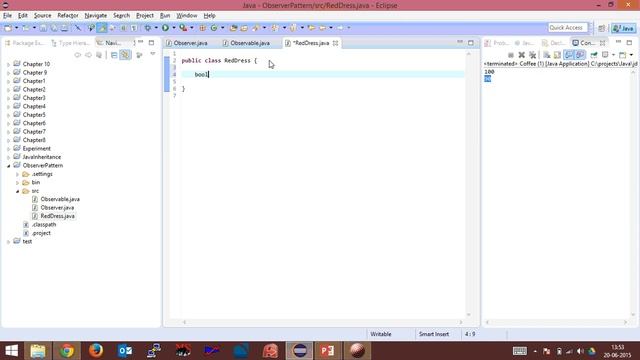Select RedDress.java in Navigator tree

57,216
